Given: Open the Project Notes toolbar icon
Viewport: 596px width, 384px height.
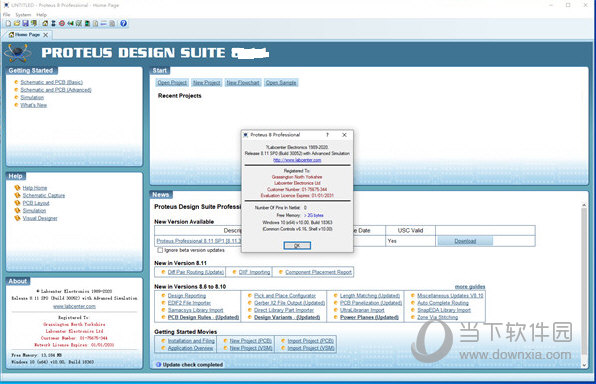Looking at the screenshot, I should (x=112, y=24).
